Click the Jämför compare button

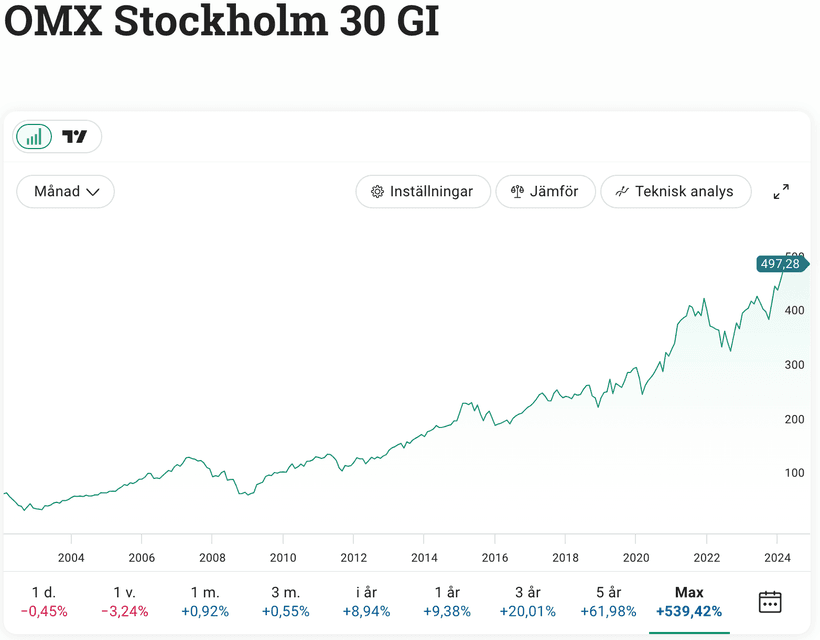pos(545,191)
